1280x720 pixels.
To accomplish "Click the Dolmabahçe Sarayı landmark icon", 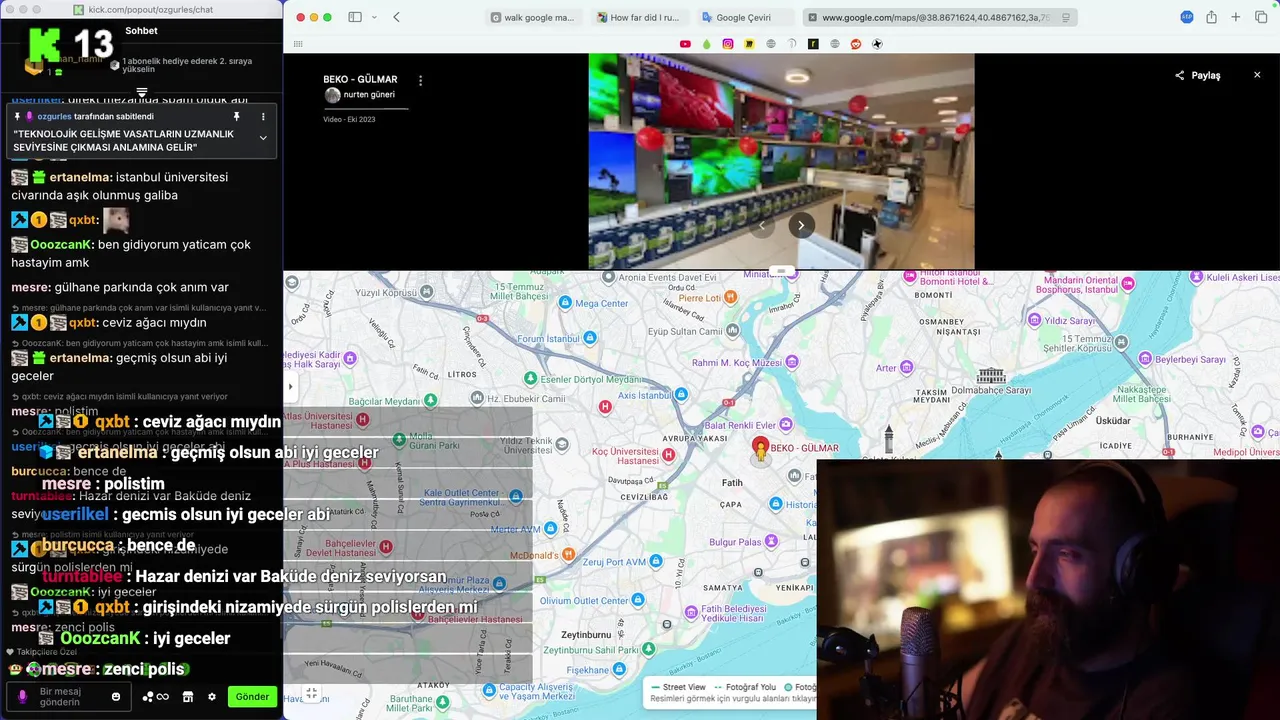I will pos(991,375).
